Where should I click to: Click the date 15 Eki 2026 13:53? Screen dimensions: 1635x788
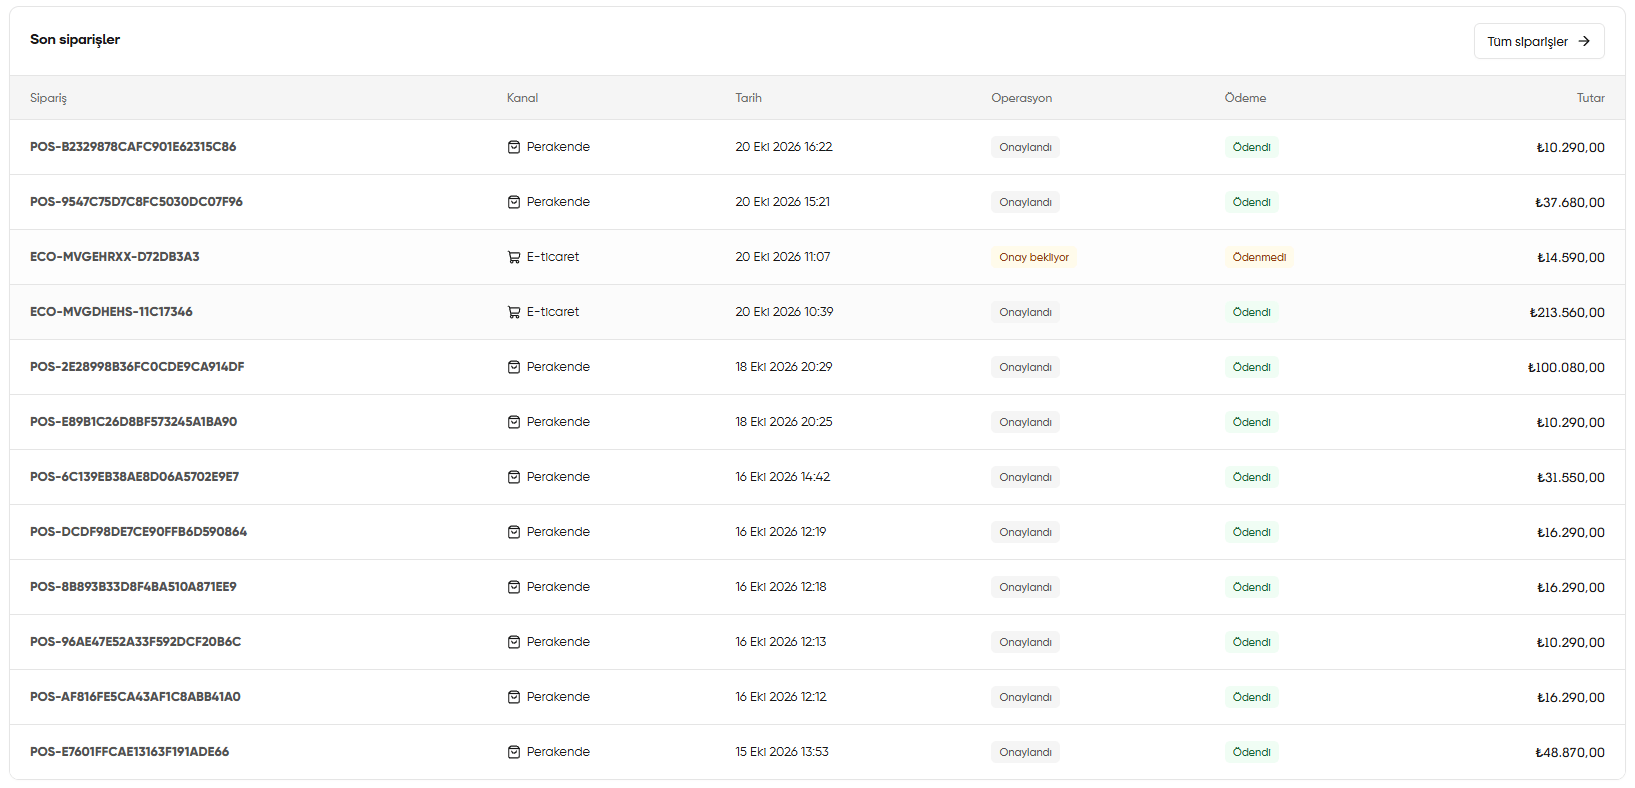[x=782, y=752]
